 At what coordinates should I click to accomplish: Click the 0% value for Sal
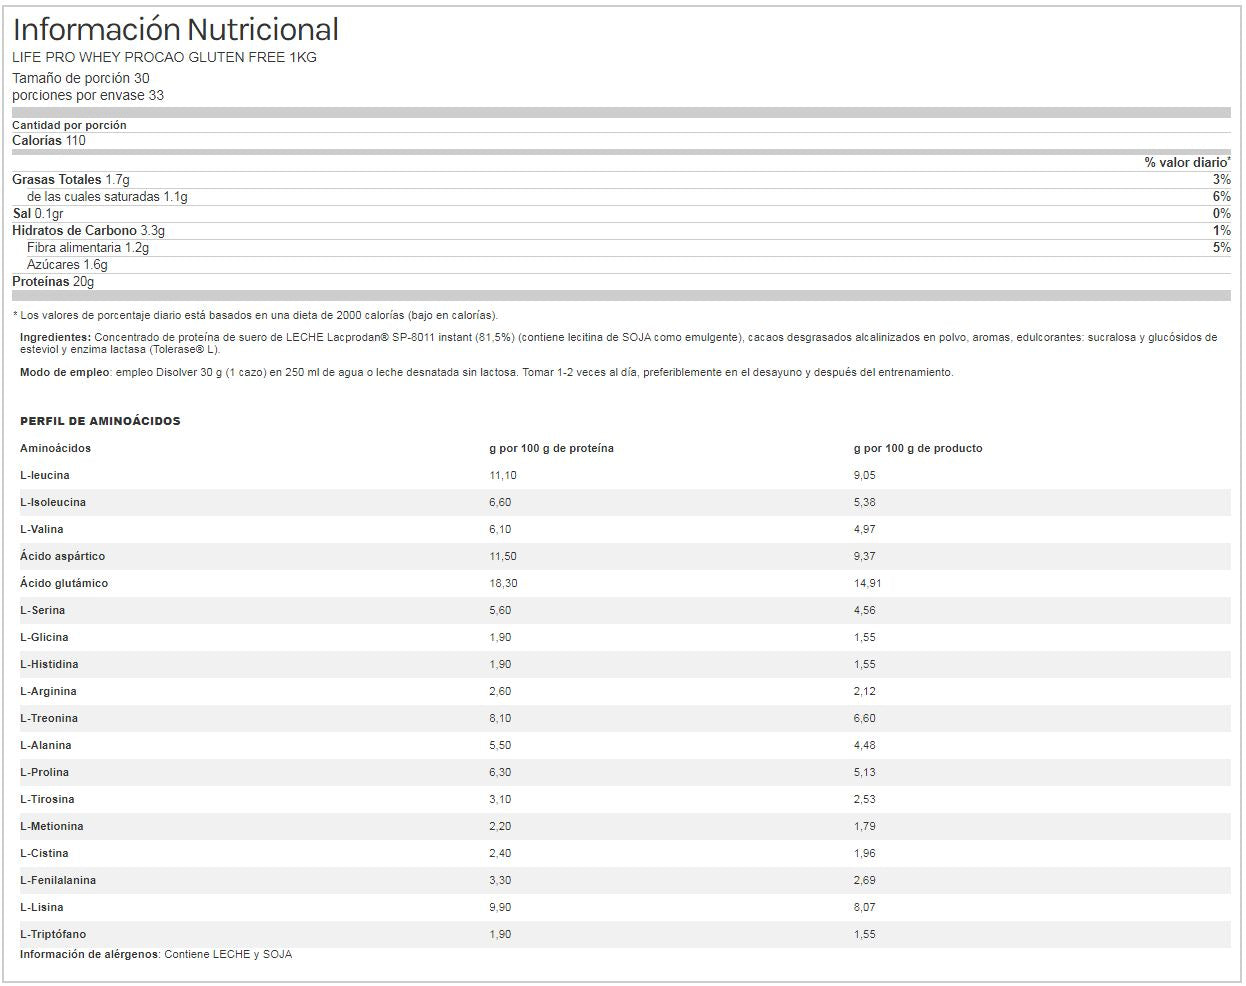coord(1221,214)
